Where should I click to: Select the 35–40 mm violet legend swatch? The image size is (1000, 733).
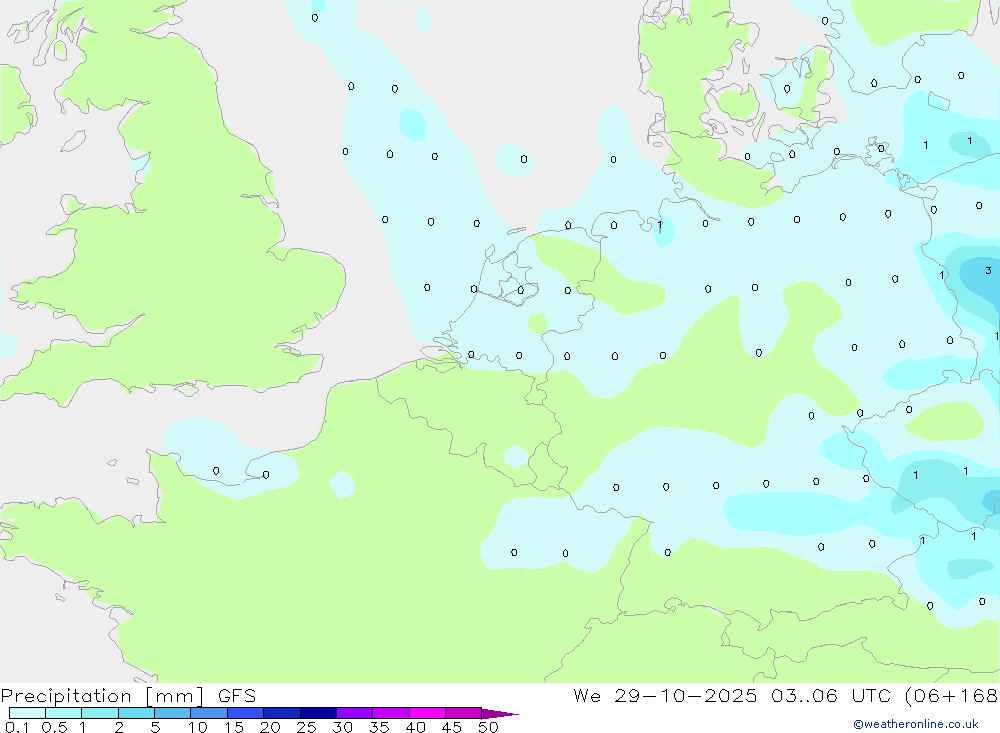point(391,713)
